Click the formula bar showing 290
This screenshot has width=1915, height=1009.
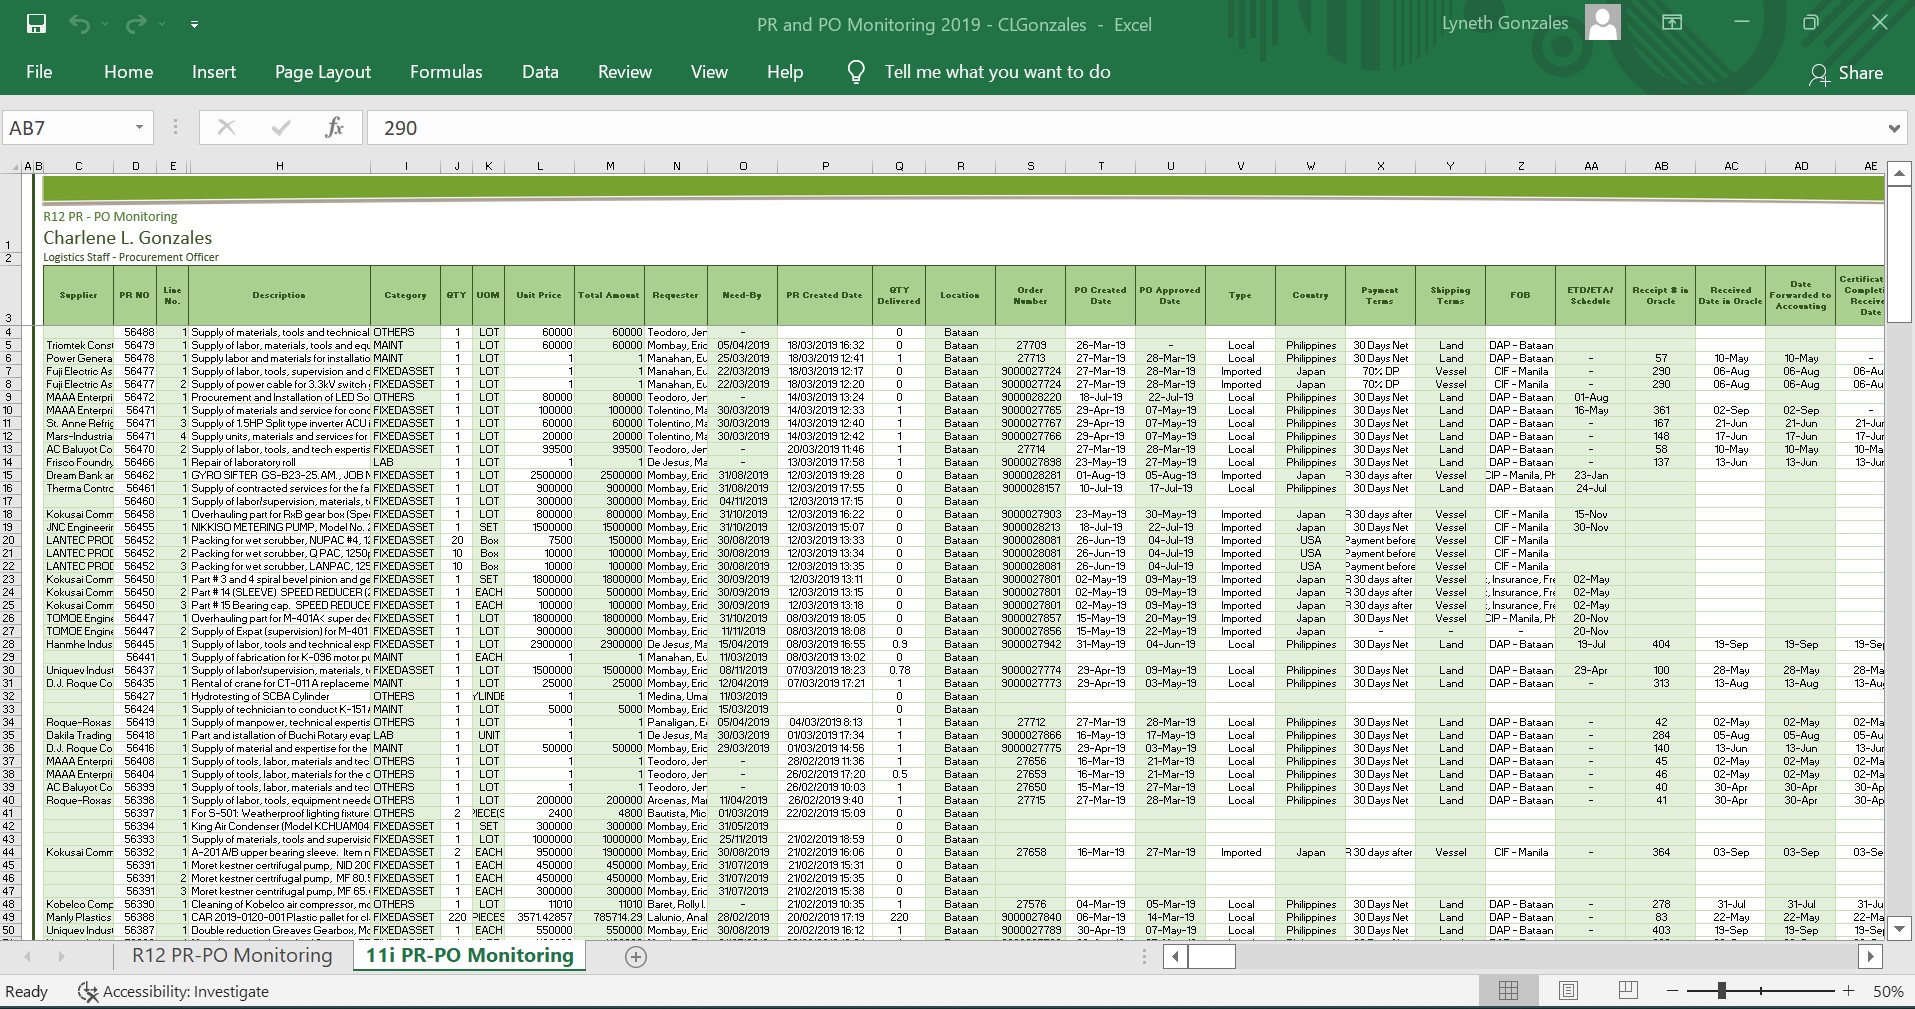click(1125, 128)
